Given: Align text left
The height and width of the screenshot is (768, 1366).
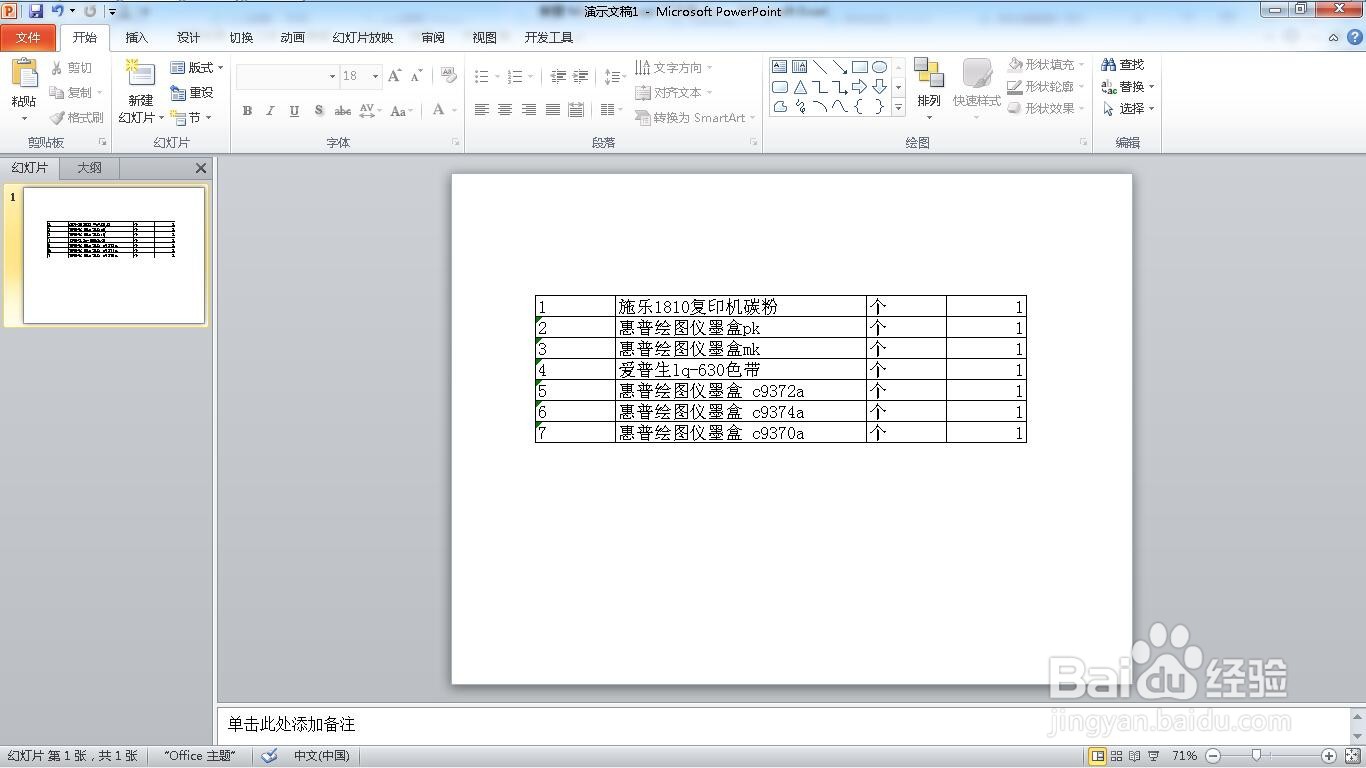Looking at the screenshot, I should tap(481, 110).
